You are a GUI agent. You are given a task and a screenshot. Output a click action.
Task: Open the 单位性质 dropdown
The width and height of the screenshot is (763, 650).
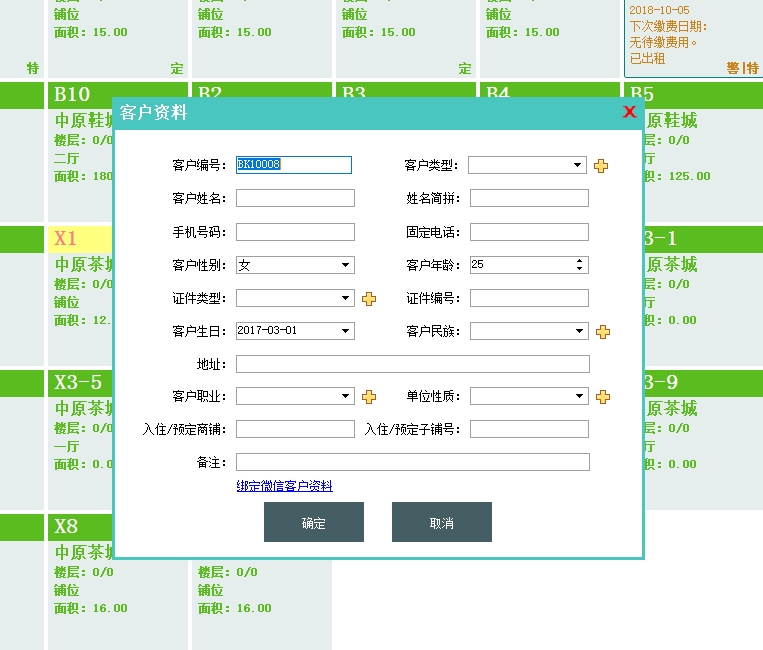pyautogui.click(x=580, y=396)
